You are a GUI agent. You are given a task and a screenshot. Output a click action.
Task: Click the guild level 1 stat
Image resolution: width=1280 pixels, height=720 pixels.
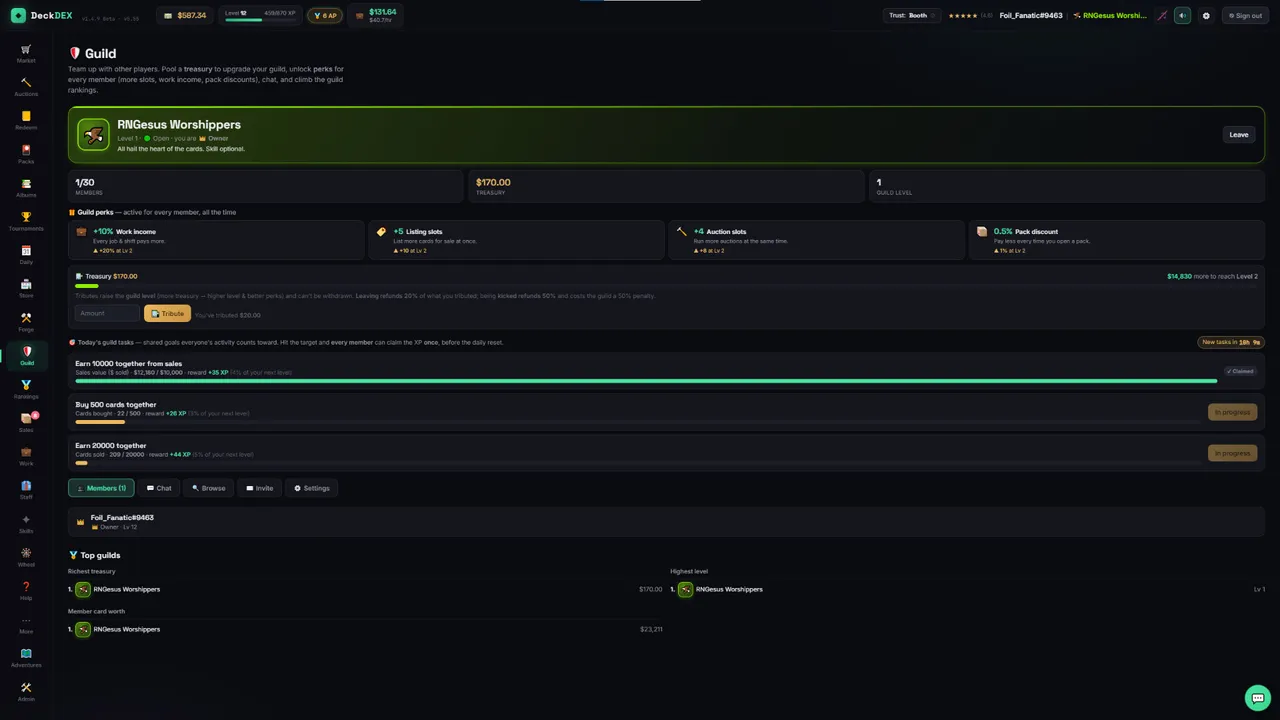(x=1067, y=186)
